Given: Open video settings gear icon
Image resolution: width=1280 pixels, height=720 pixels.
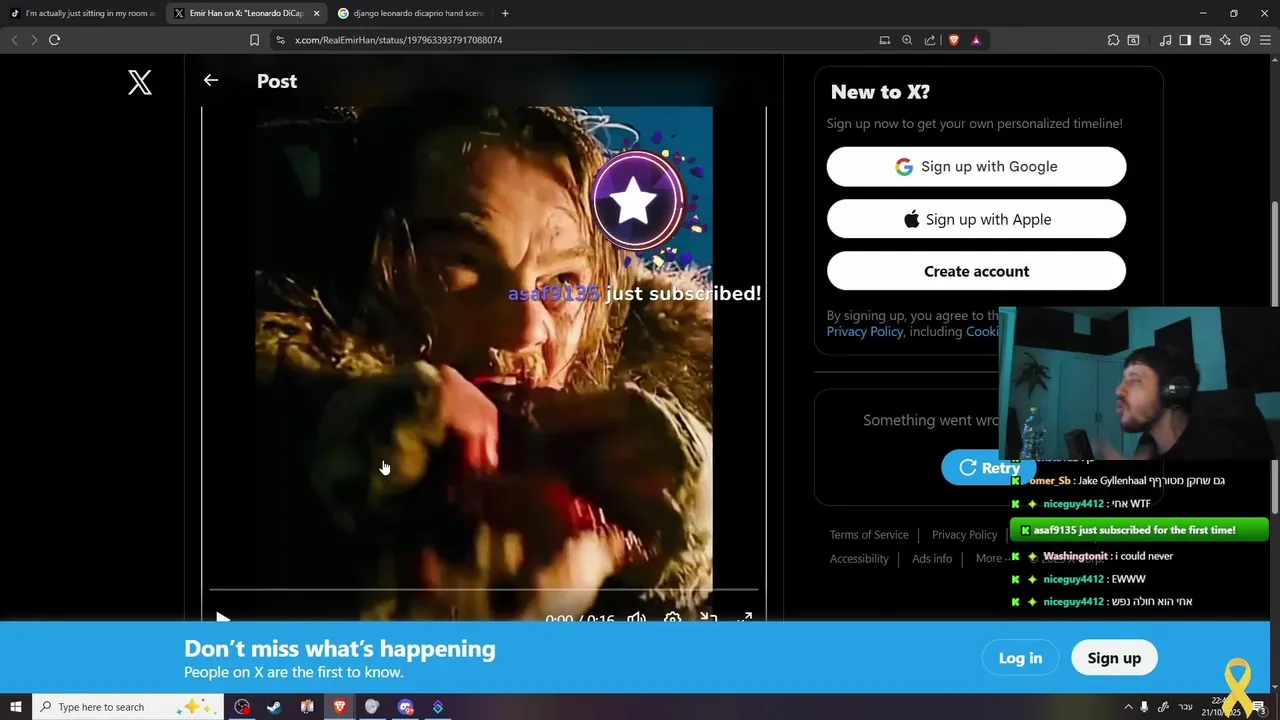Looking at the screenshot, I should pos(672,618).
